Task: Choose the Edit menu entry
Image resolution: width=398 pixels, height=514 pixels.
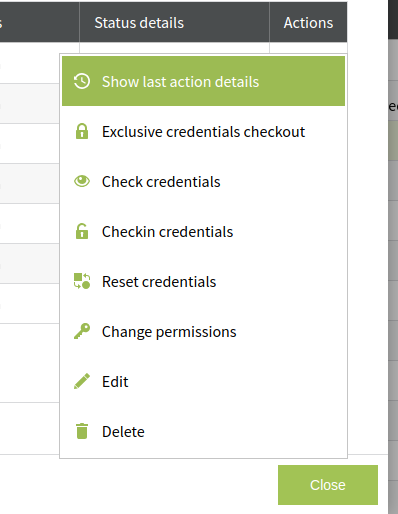Action: click(x=203, y=381)
